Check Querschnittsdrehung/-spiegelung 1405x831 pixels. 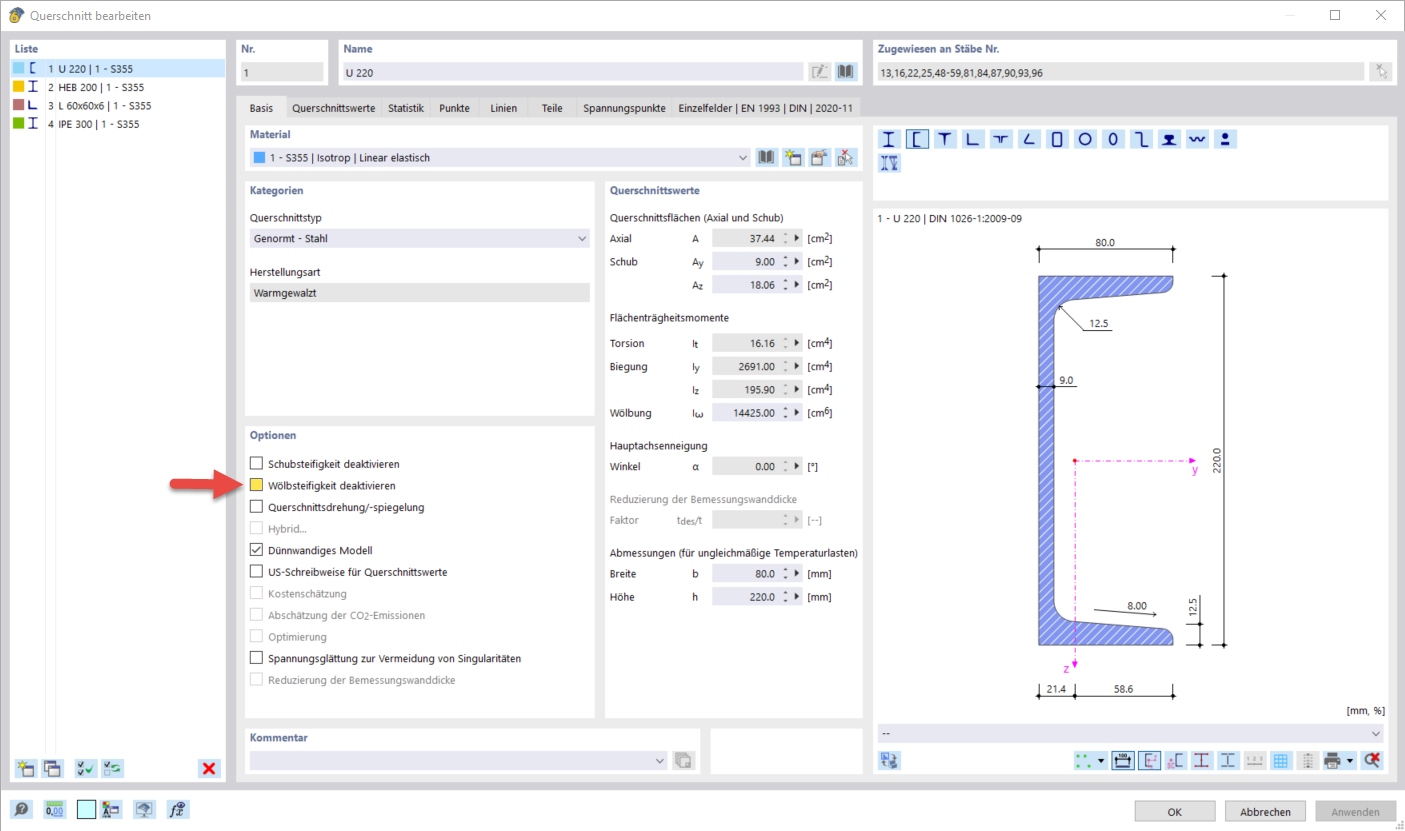click(256, 507)
